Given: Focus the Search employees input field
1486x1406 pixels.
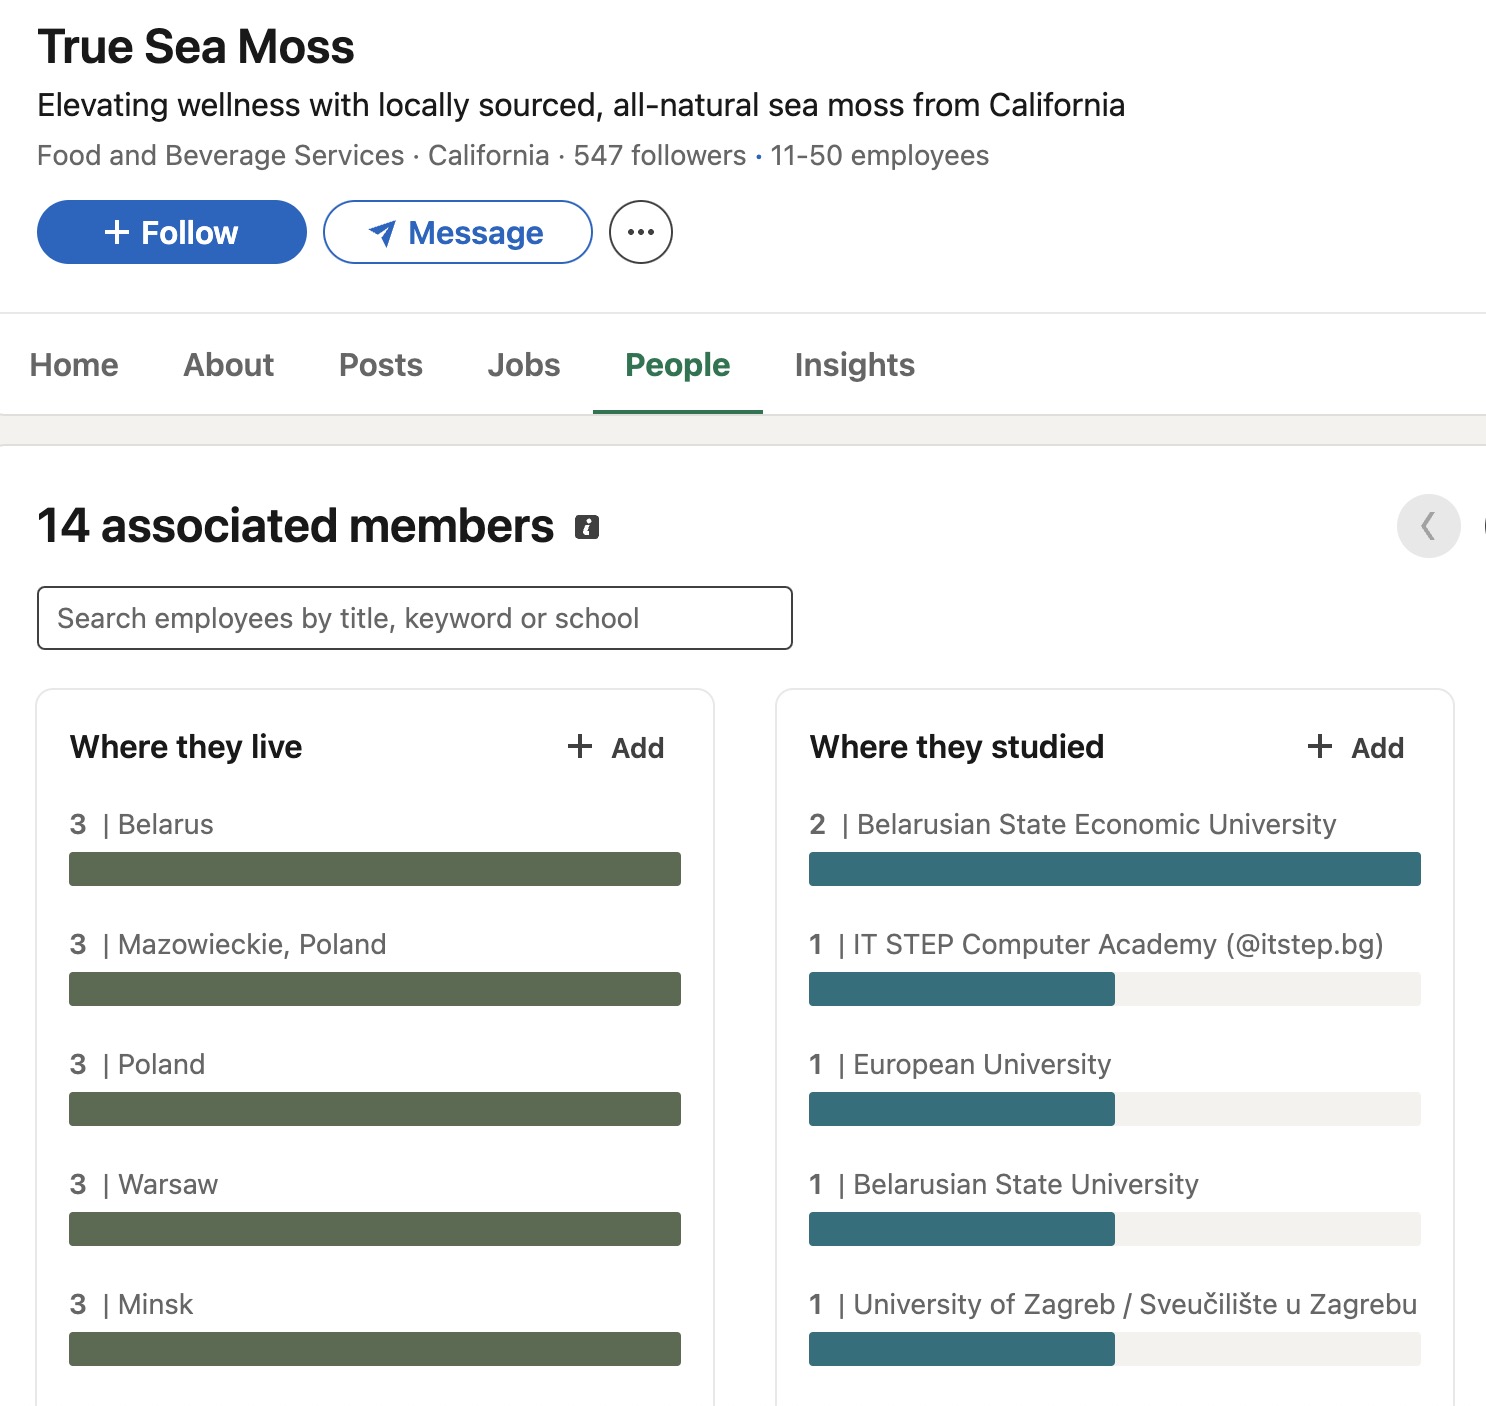Looking at the screenshot, I should pos(415,618).
